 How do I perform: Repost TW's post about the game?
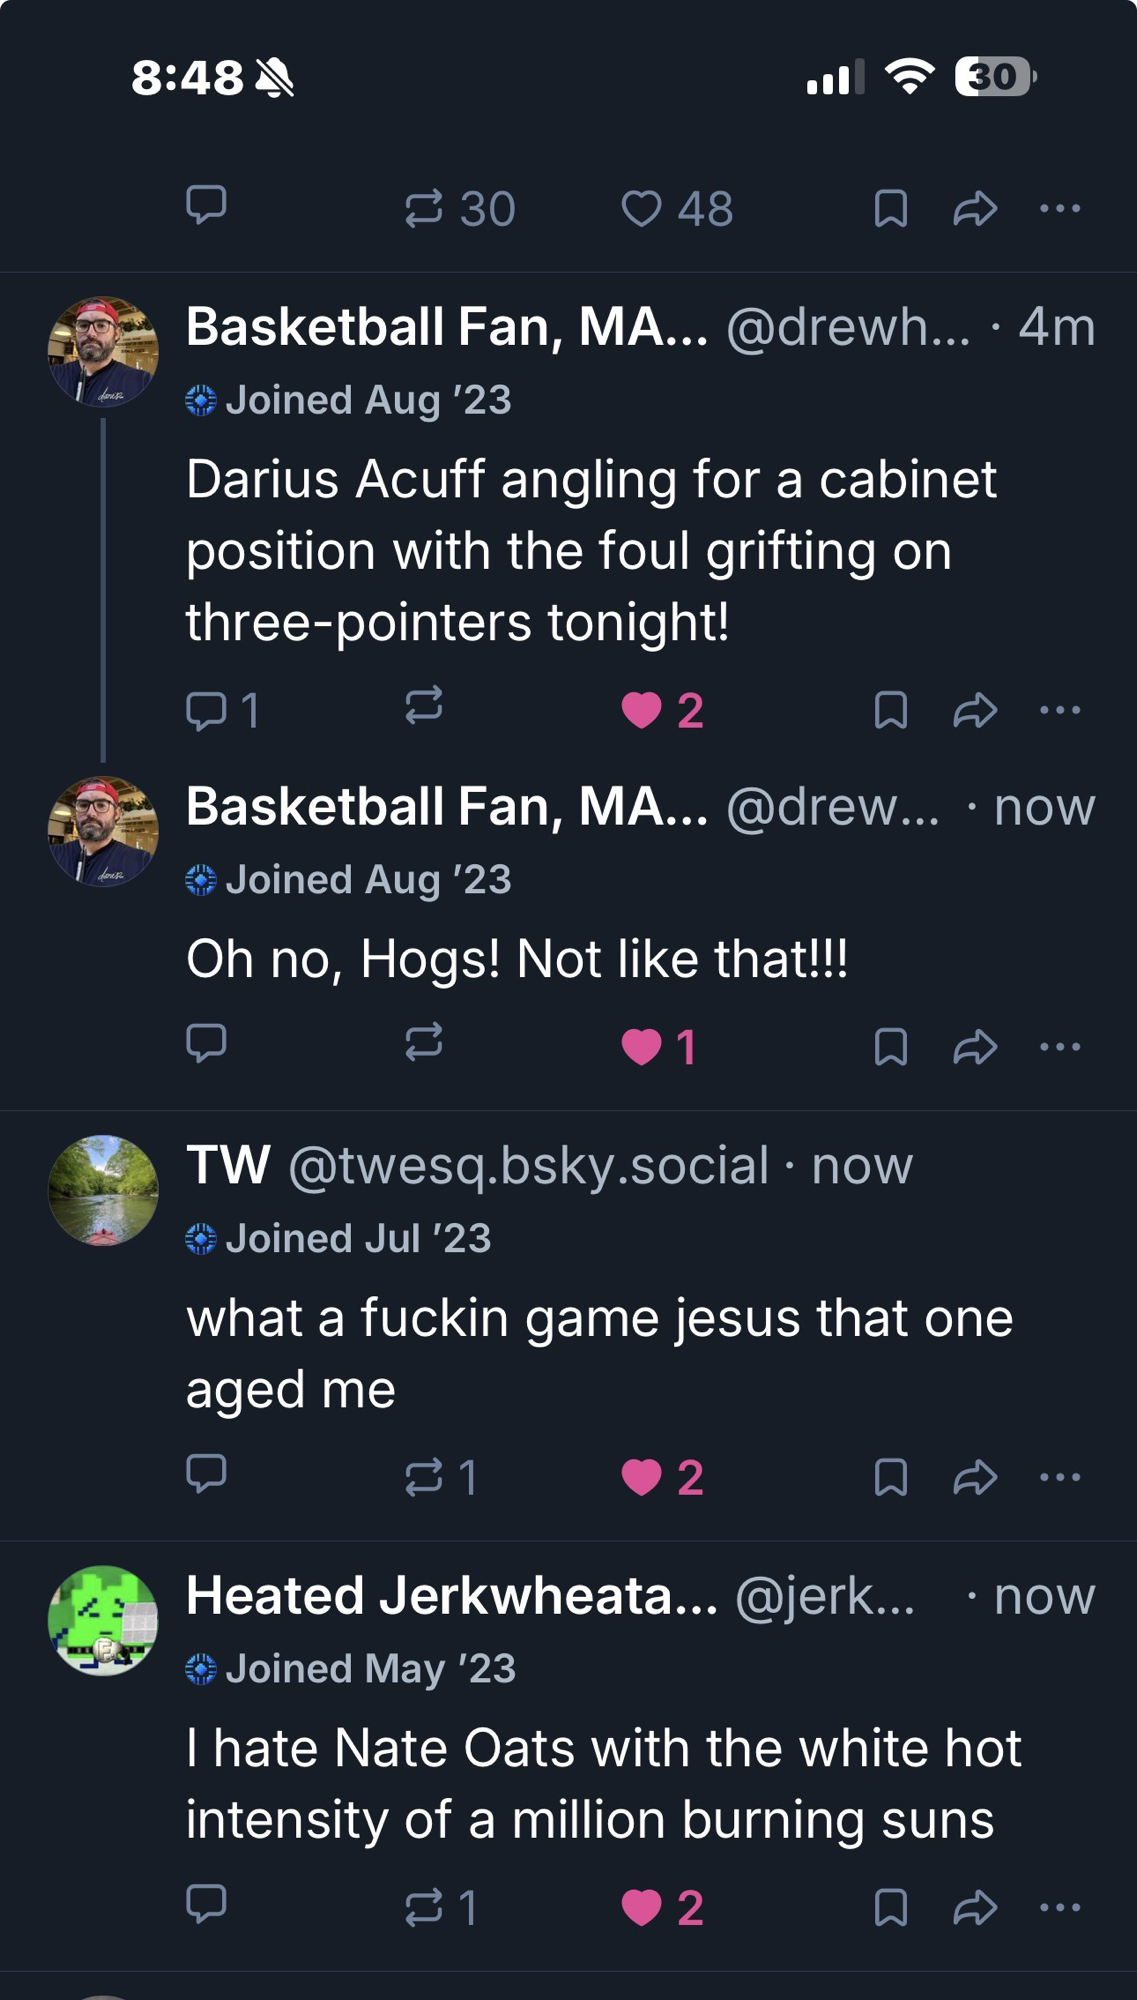pyautogui.click(x=423, y=1477)
